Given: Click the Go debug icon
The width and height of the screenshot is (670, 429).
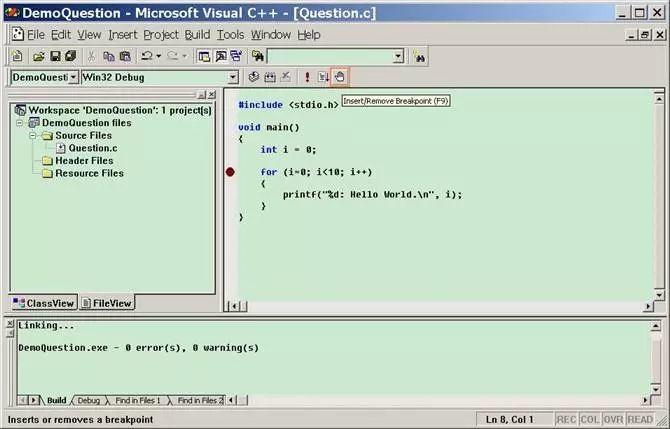Looking at the screenshot, I should [323, 77].
